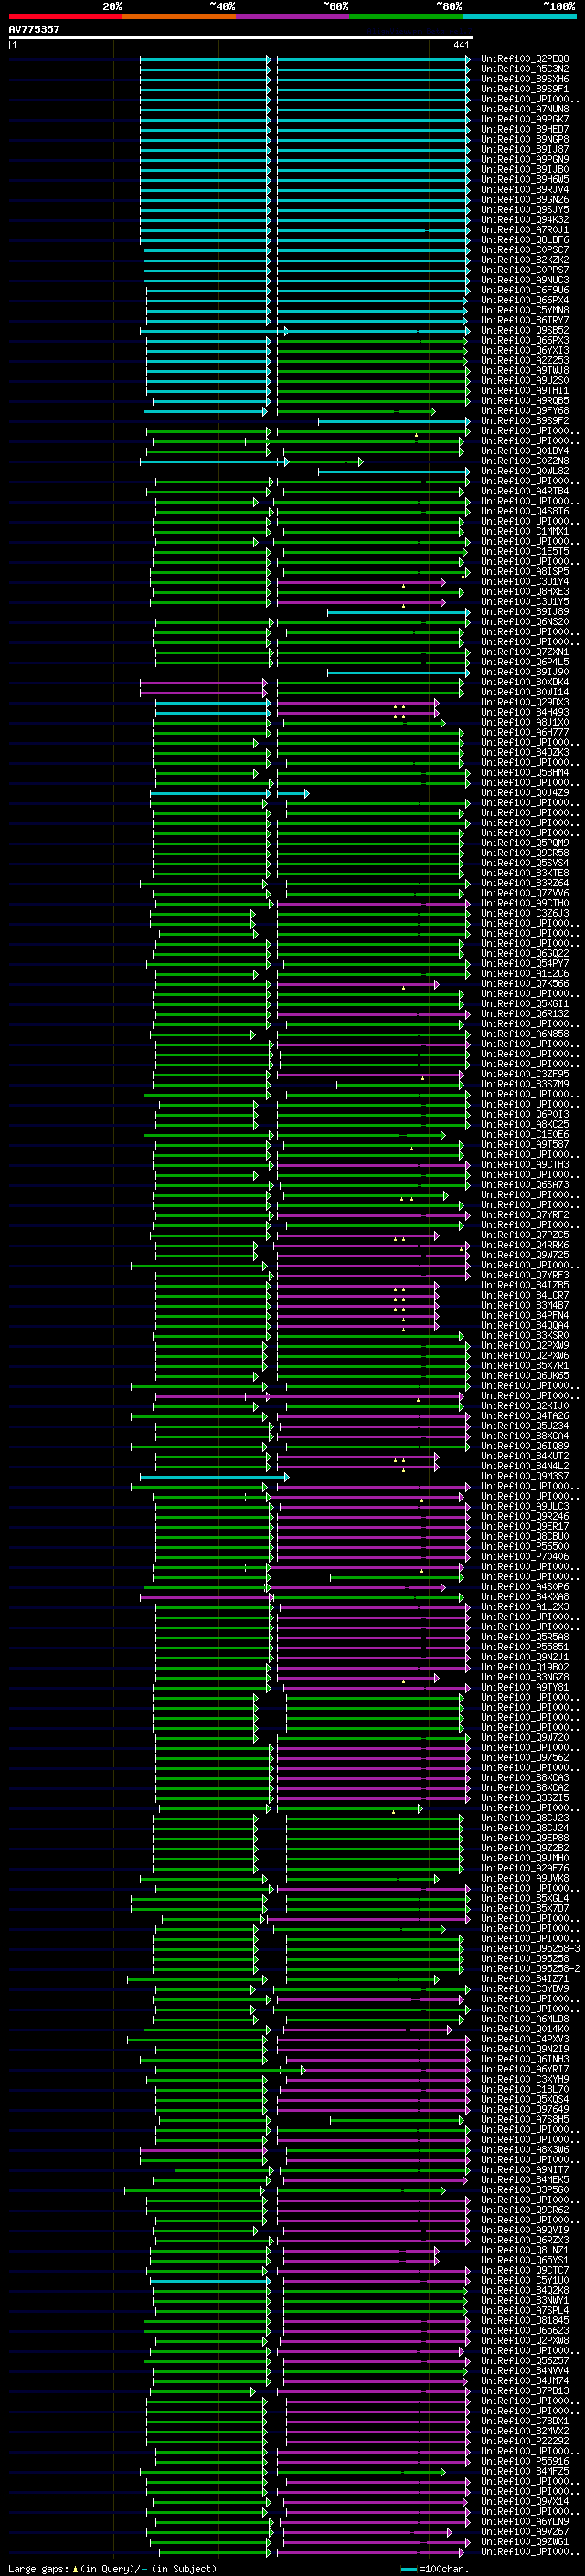
Task: Open the UniRef100_B9H6W5 entry
Action: tap(524, 179)
